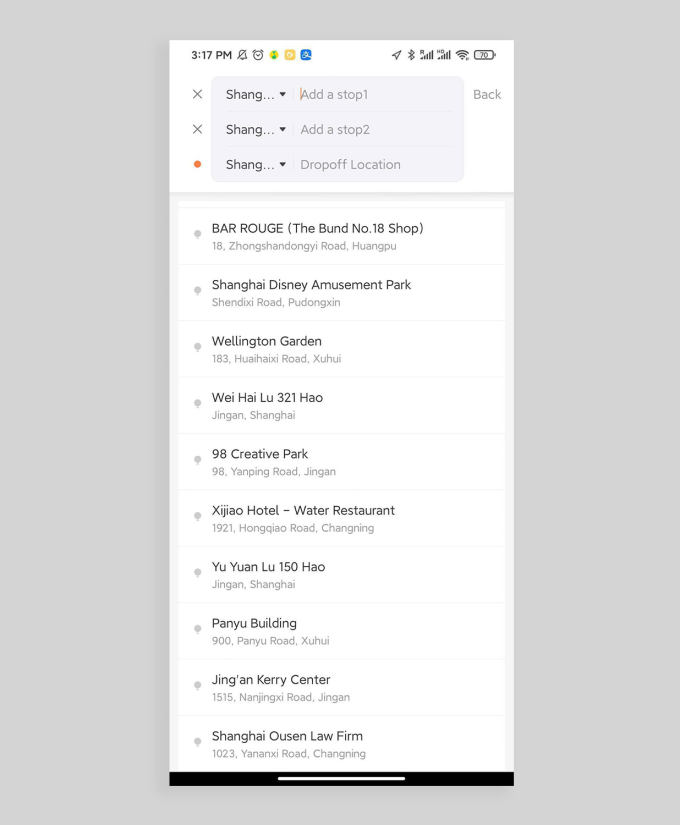
Task: Remove stop2 with its X icon
Action: (x=197, y=129)
